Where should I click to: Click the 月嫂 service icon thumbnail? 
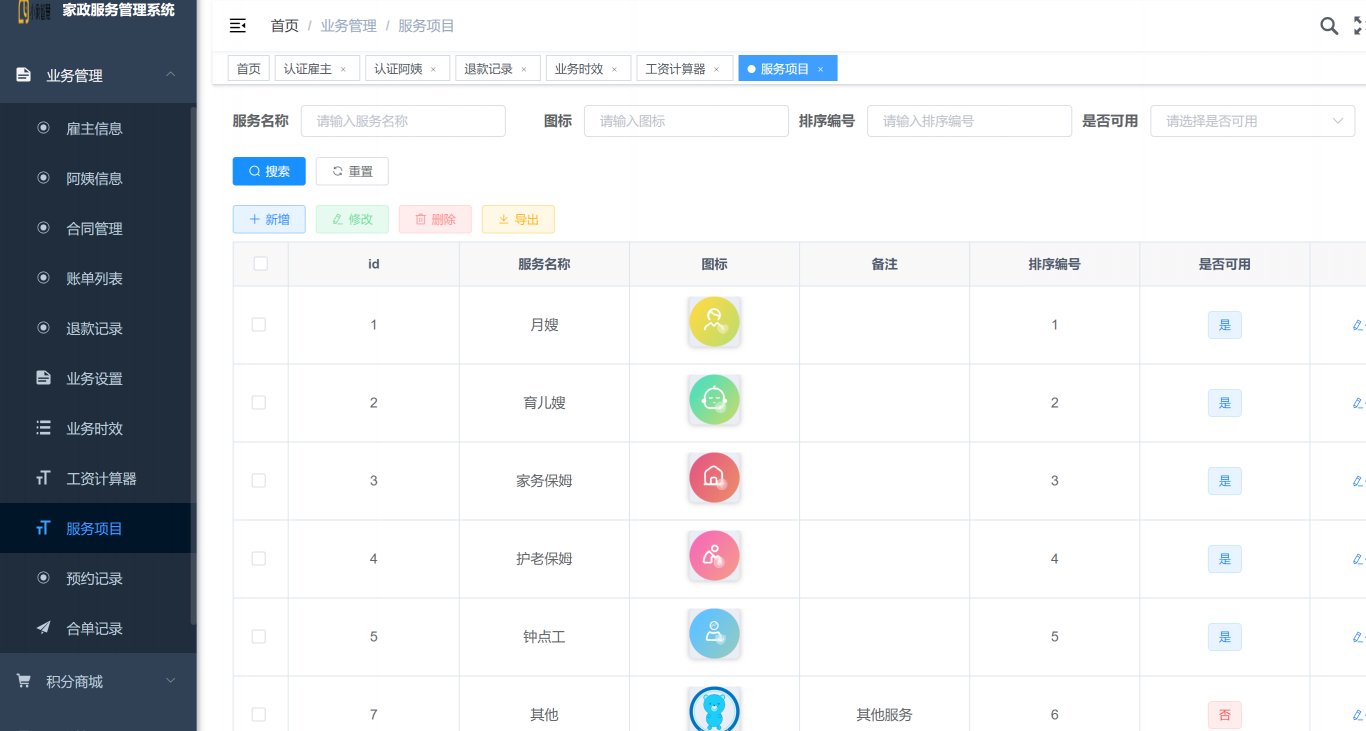pos(714,322)
